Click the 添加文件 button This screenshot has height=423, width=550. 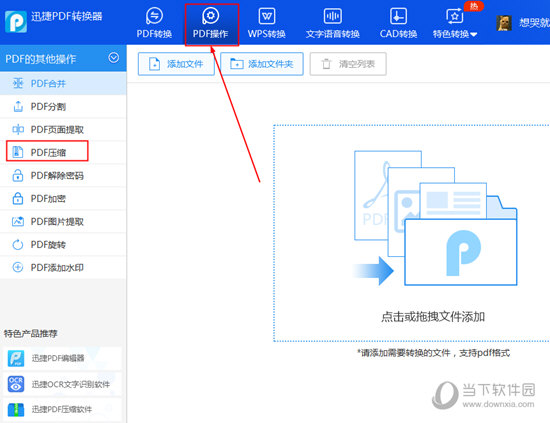coord(176,64)
